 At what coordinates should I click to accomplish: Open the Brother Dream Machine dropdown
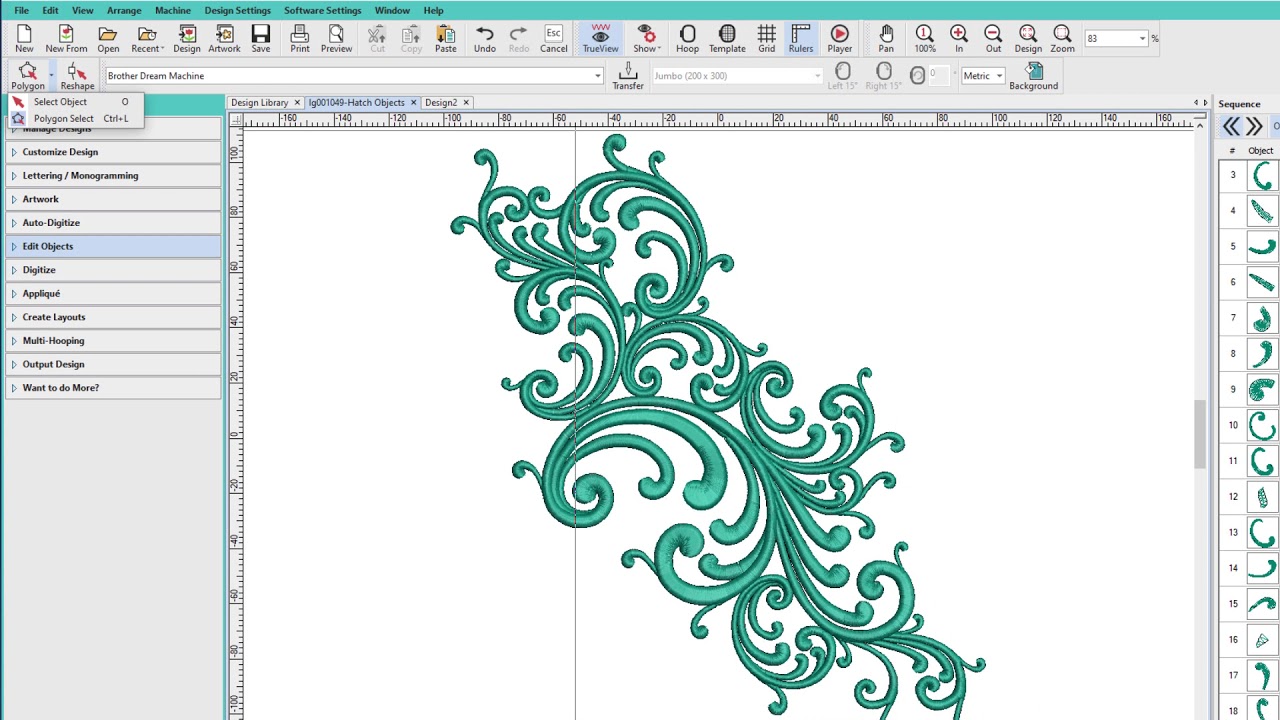pos(598,76)
